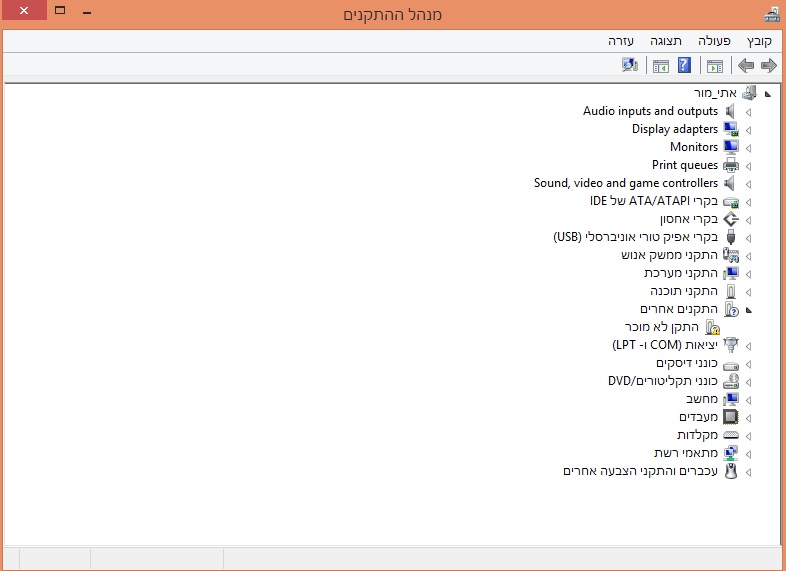Expand the מתאמי רשת network adapters node
This screenshot has width=786, height=571.
(x=749, y=454)
